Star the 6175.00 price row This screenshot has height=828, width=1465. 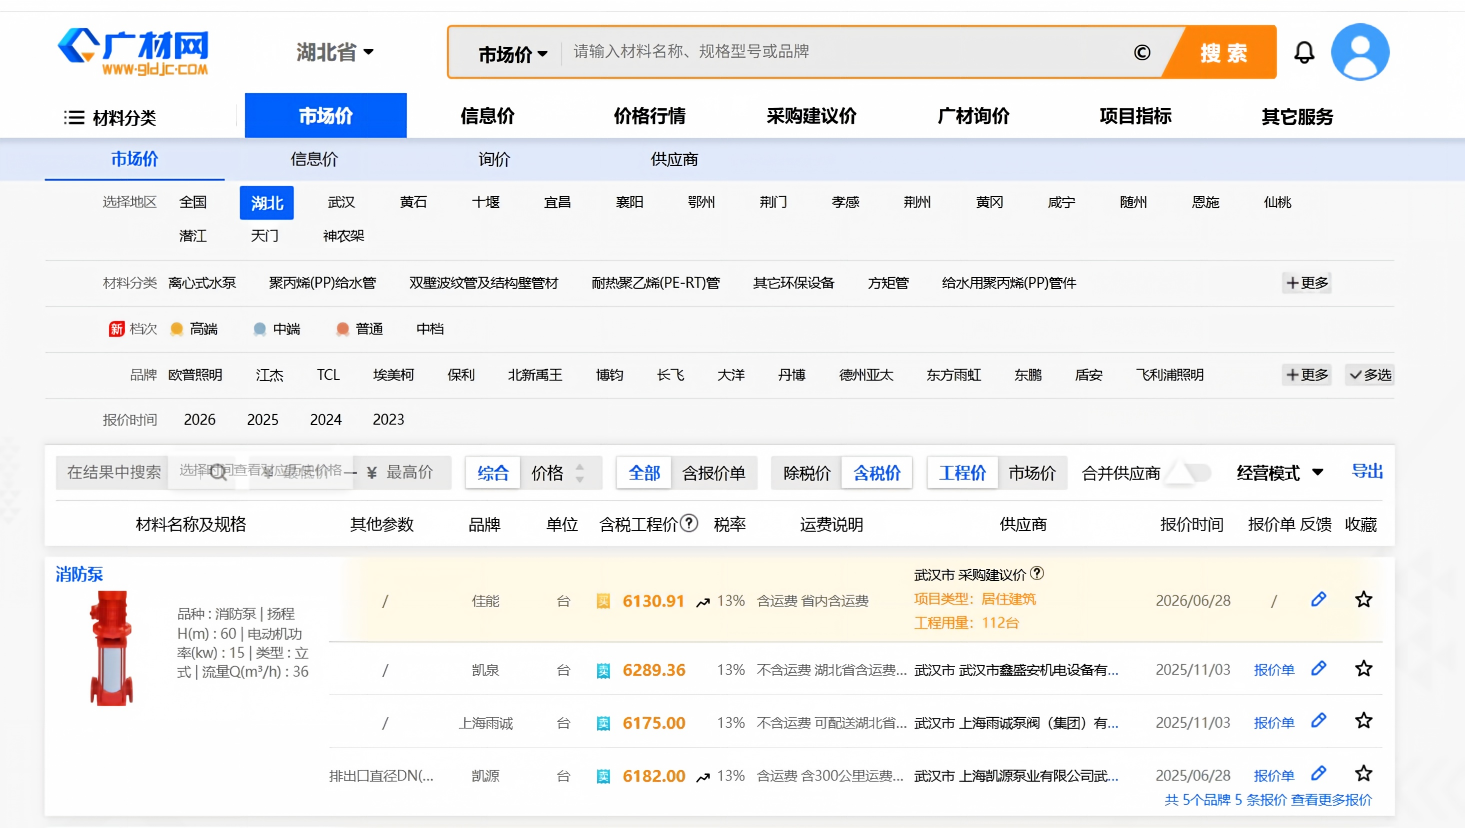pos(1363,720)
